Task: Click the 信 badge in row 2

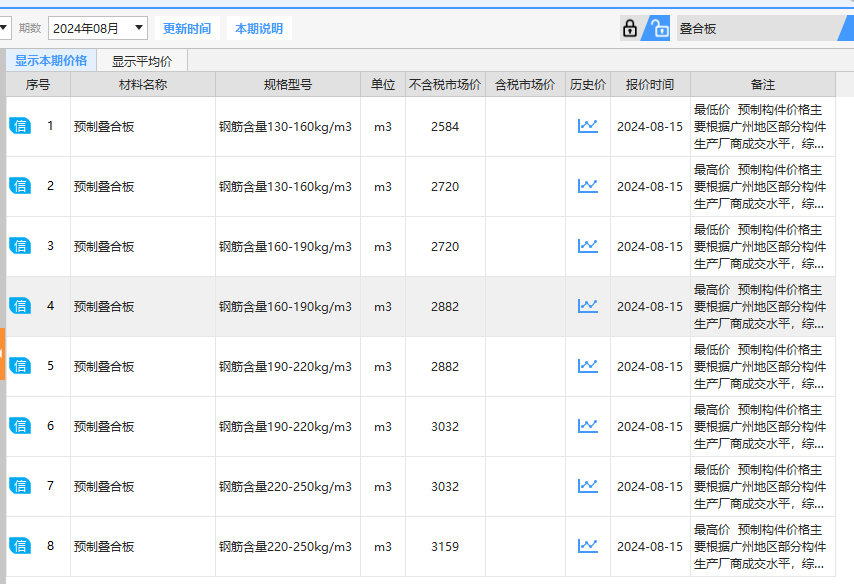Action: (x=20, y=186)
